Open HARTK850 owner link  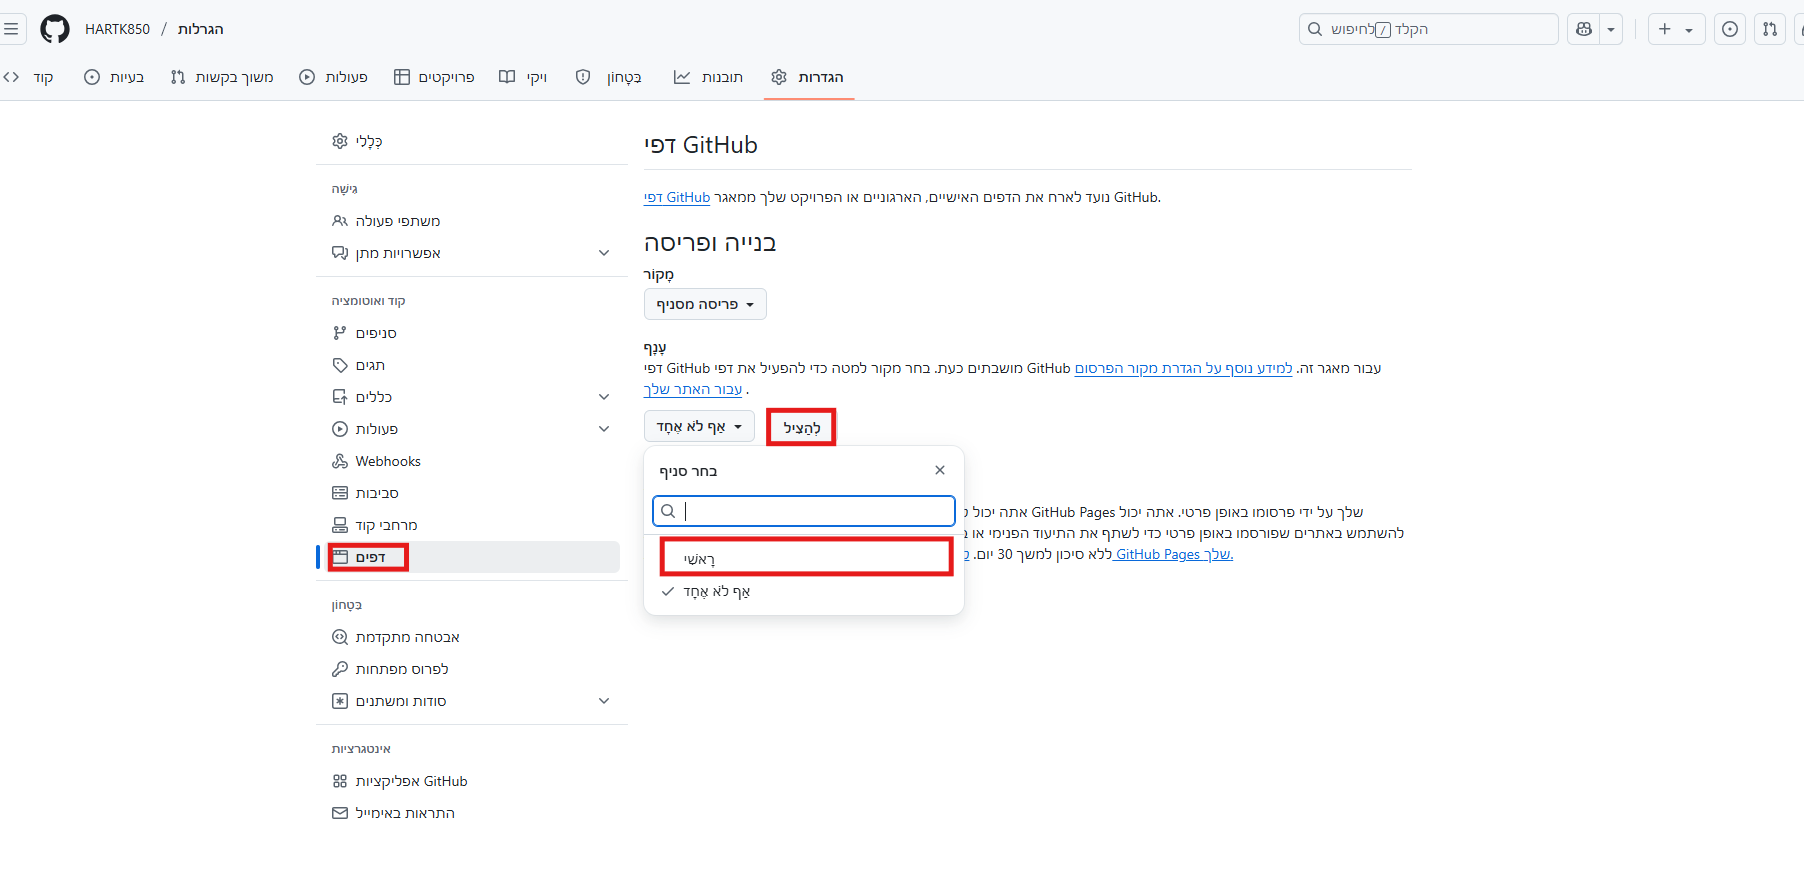tap(117, 29)
